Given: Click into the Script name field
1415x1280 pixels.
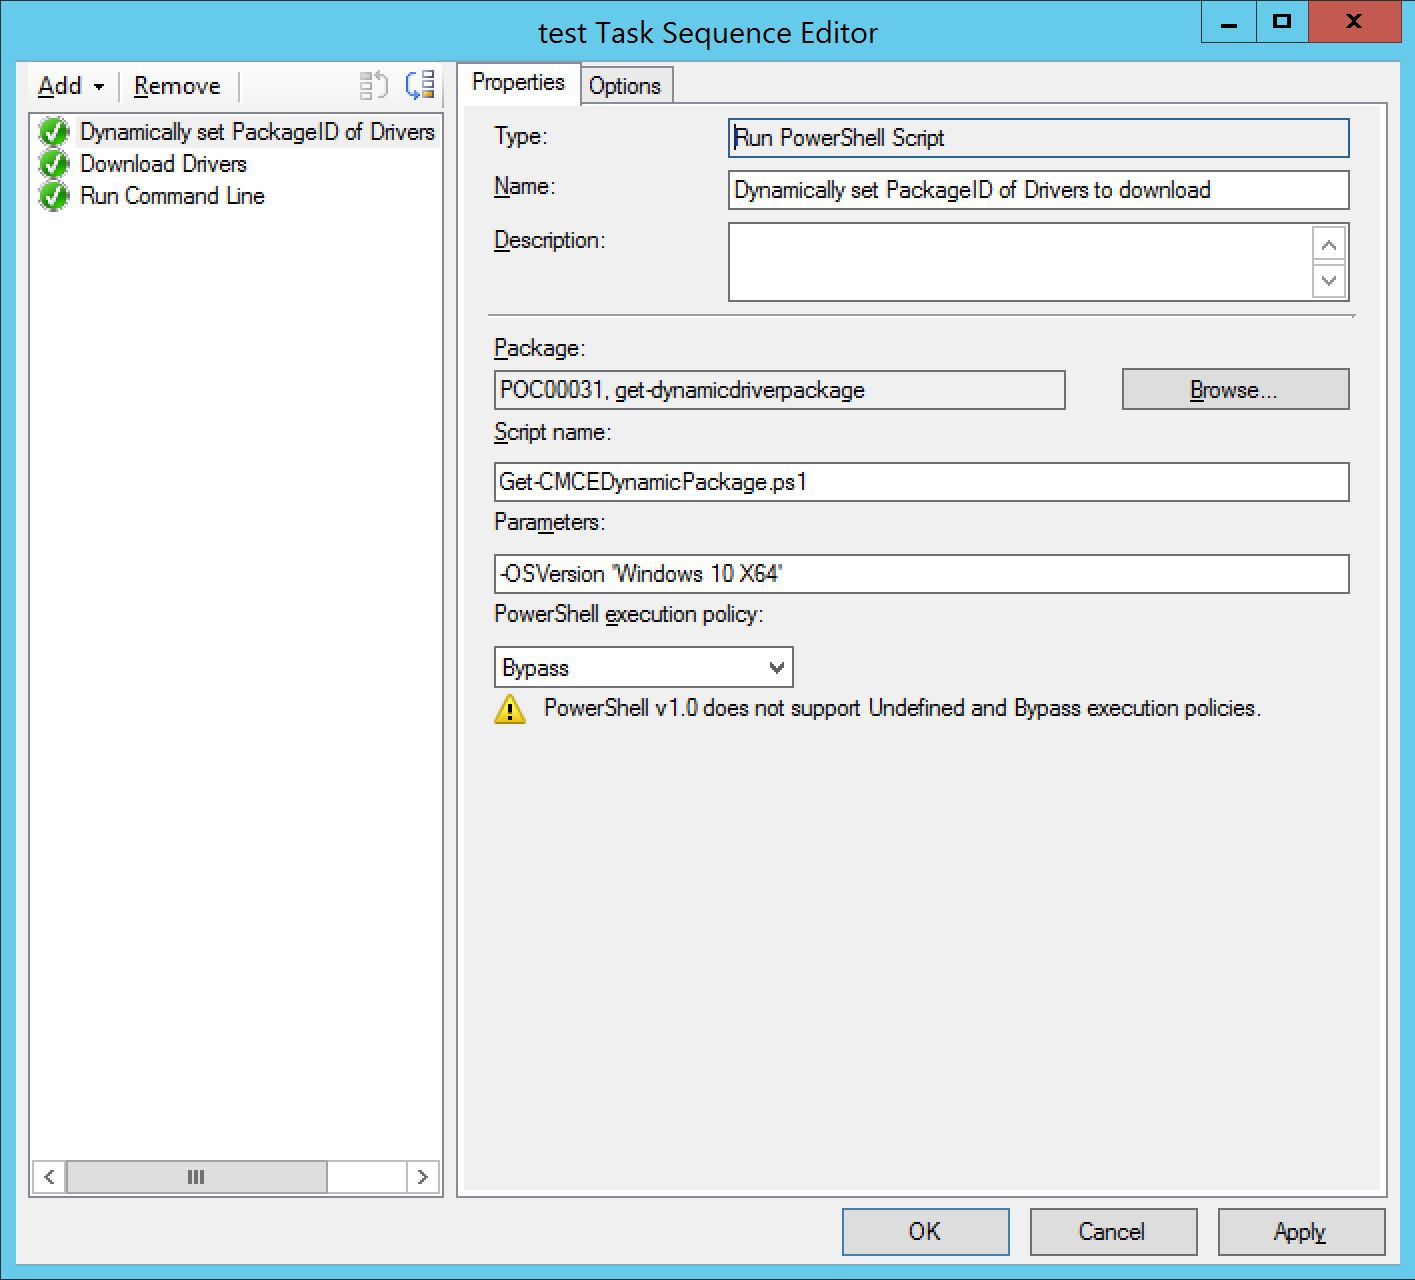Looking at the screenshot, I should 922,482.
